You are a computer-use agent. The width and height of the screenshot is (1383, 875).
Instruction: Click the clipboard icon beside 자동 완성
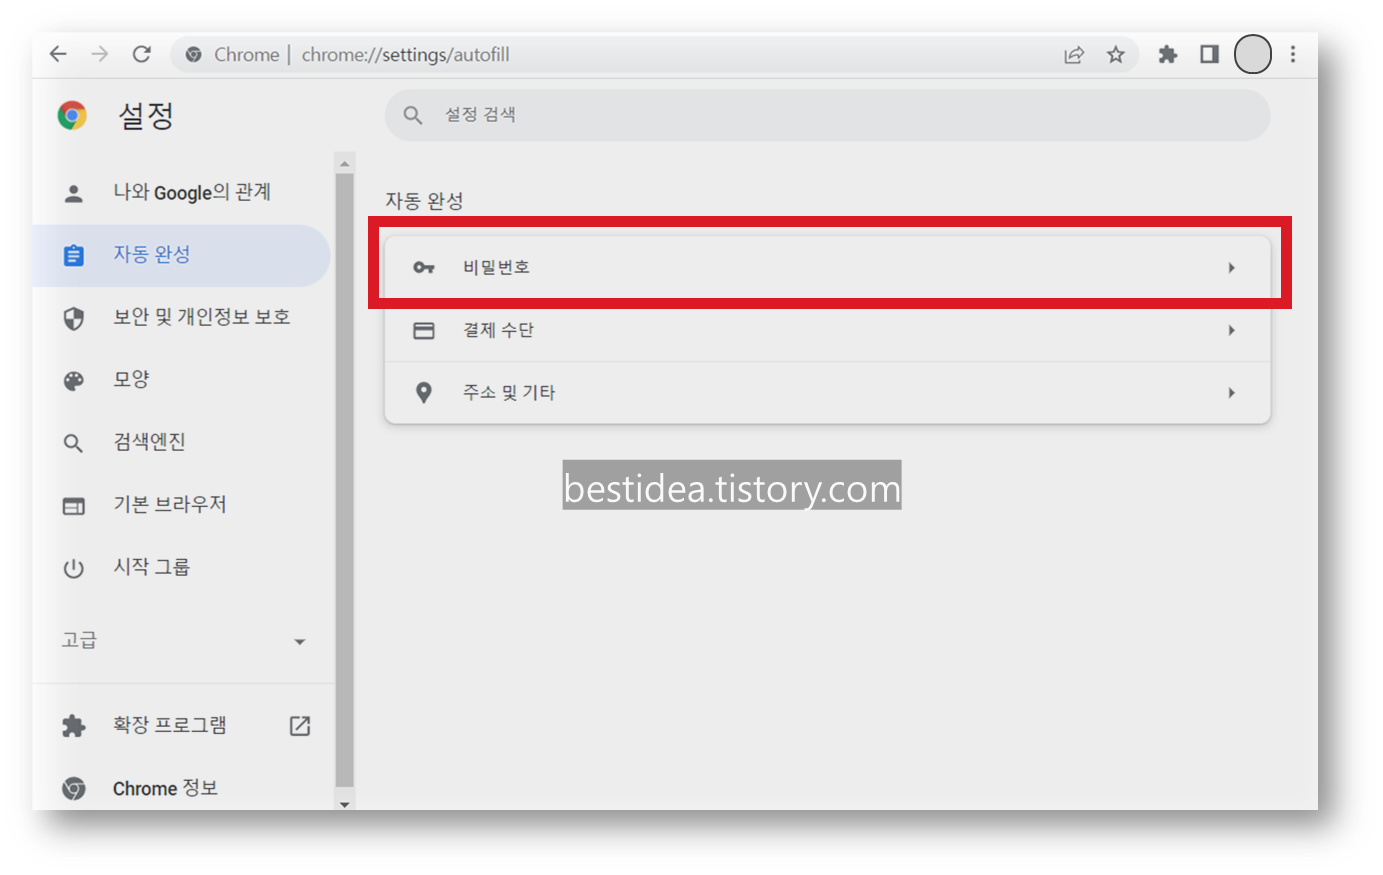(74, 256)
